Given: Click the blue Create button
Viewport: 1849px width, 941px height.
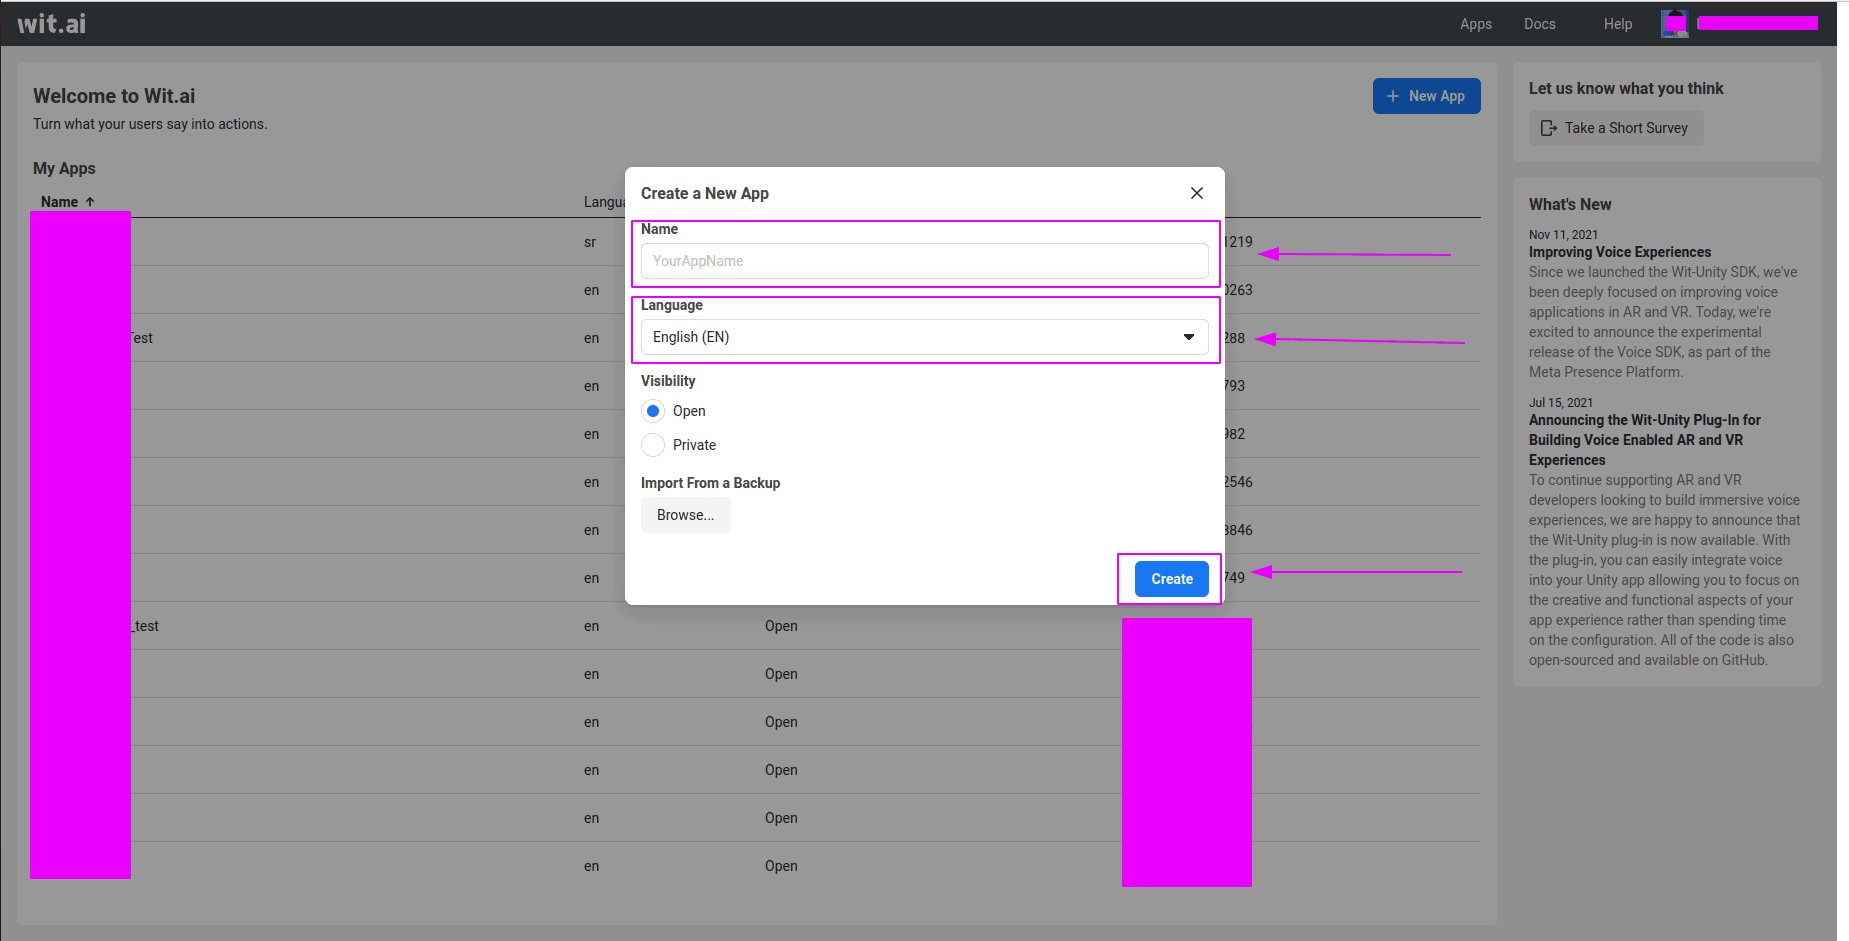Looking at the screenshot, I should pos(1171,579).
